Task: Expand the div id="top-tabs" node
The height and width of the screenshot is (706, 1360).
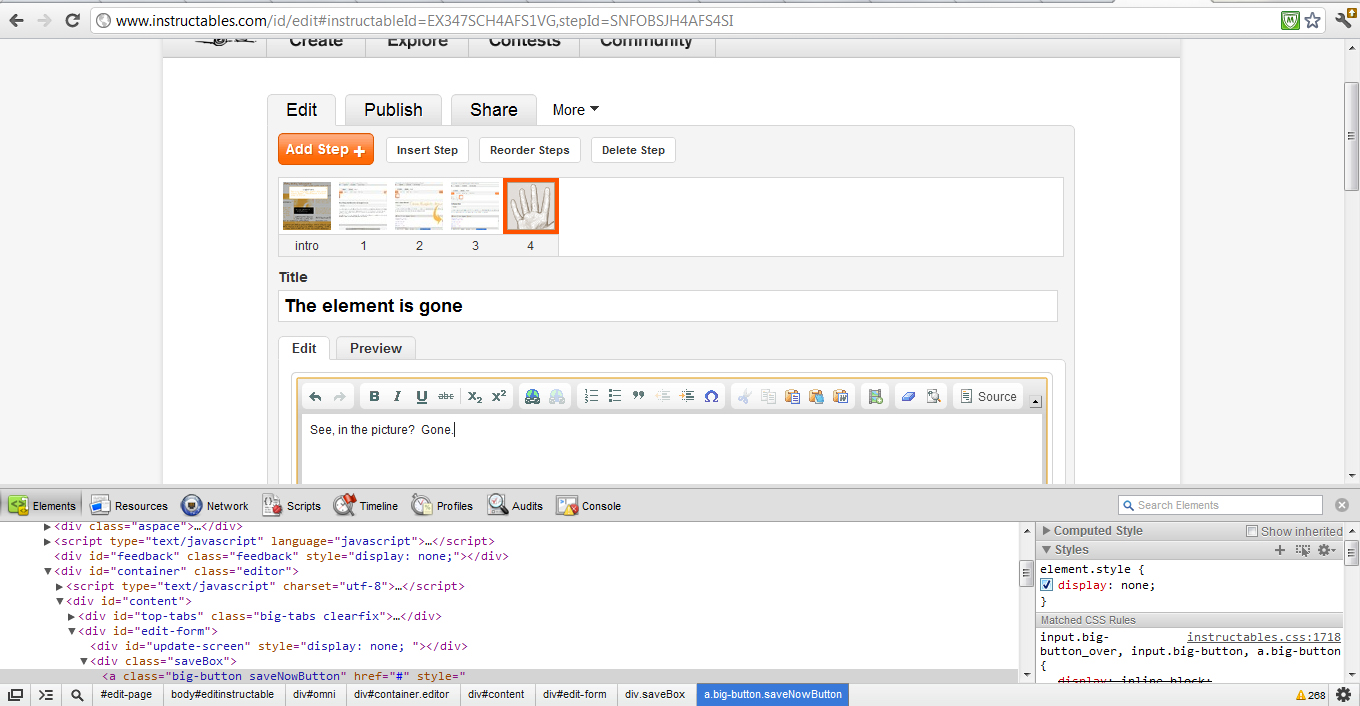Action: pyautogui.click(x=71, y=616)
